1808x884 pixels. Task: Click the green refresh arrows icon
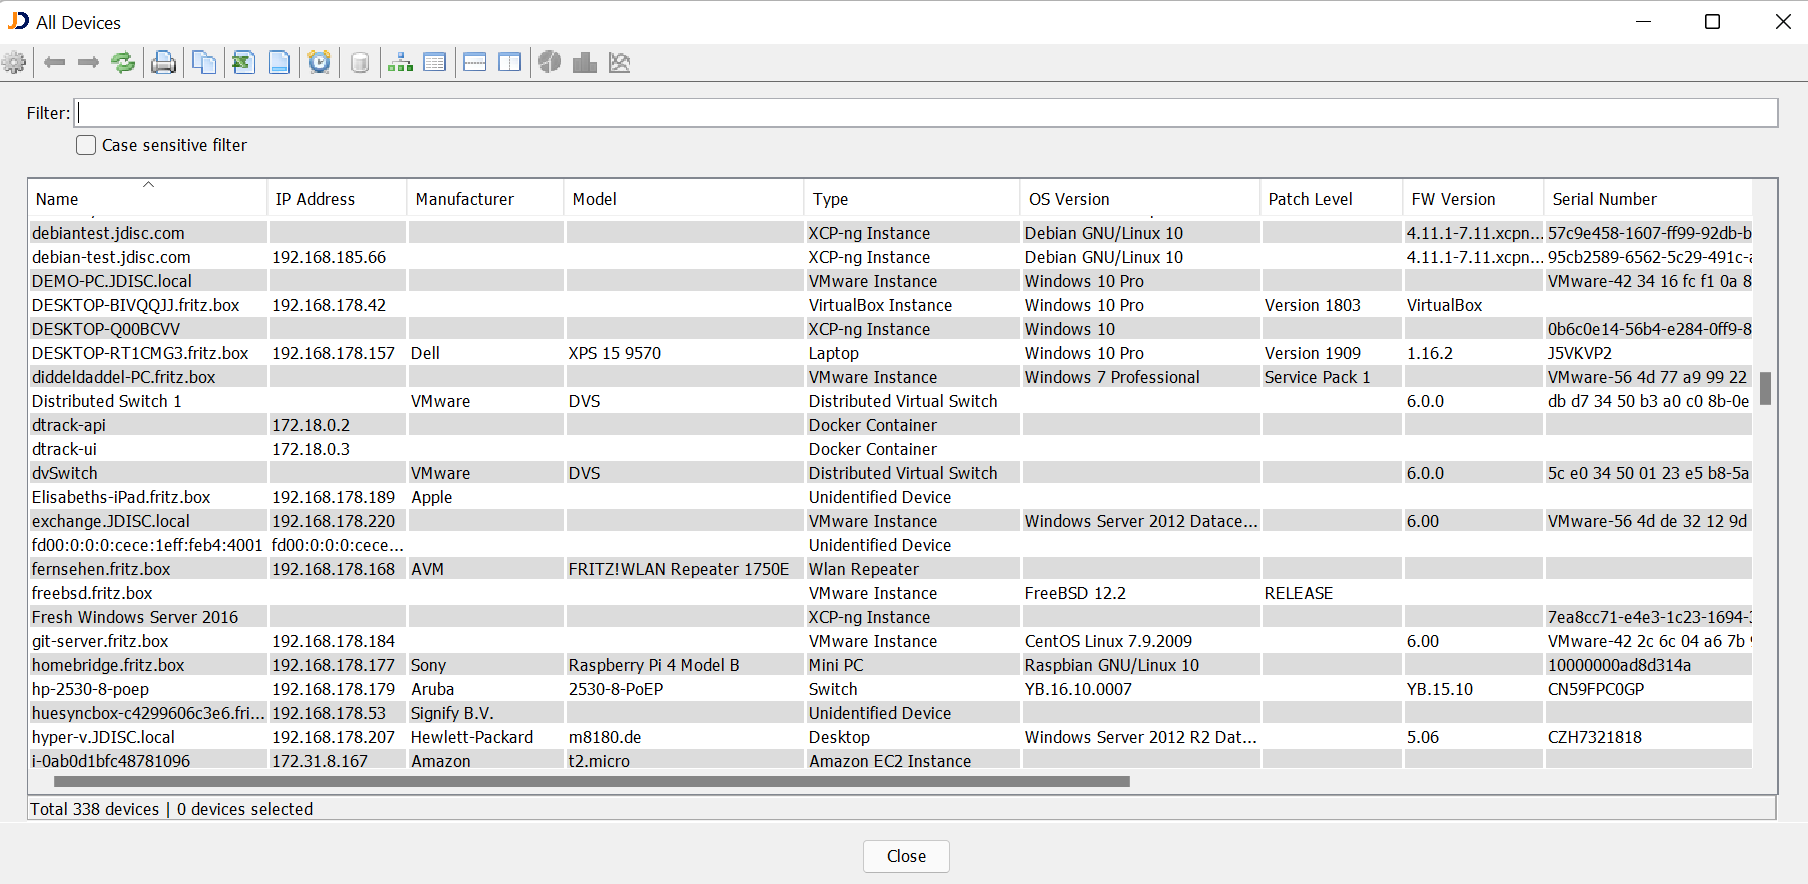coord(123,63)
